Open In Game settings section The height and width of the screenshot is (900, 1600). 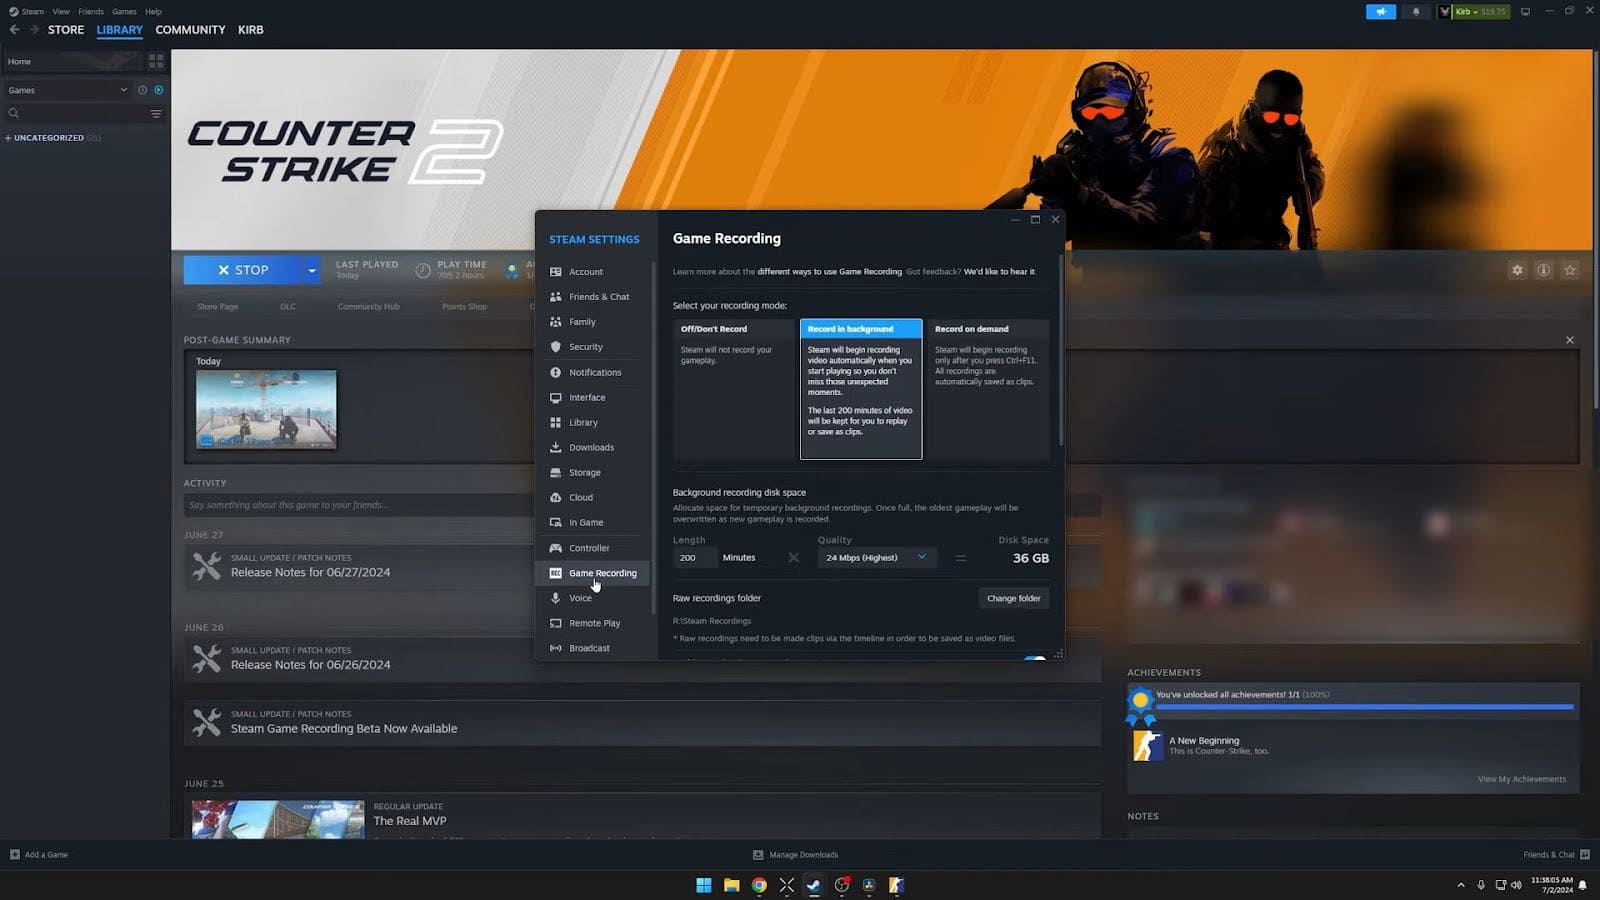pos(593,522)
